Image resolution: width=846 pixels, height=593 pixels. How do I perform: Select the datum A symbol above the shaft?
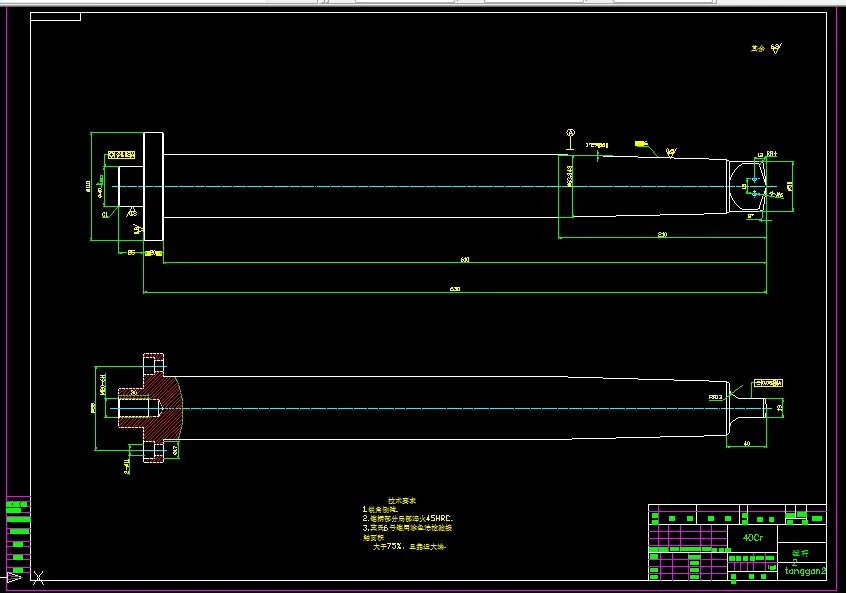pos(570,139)
